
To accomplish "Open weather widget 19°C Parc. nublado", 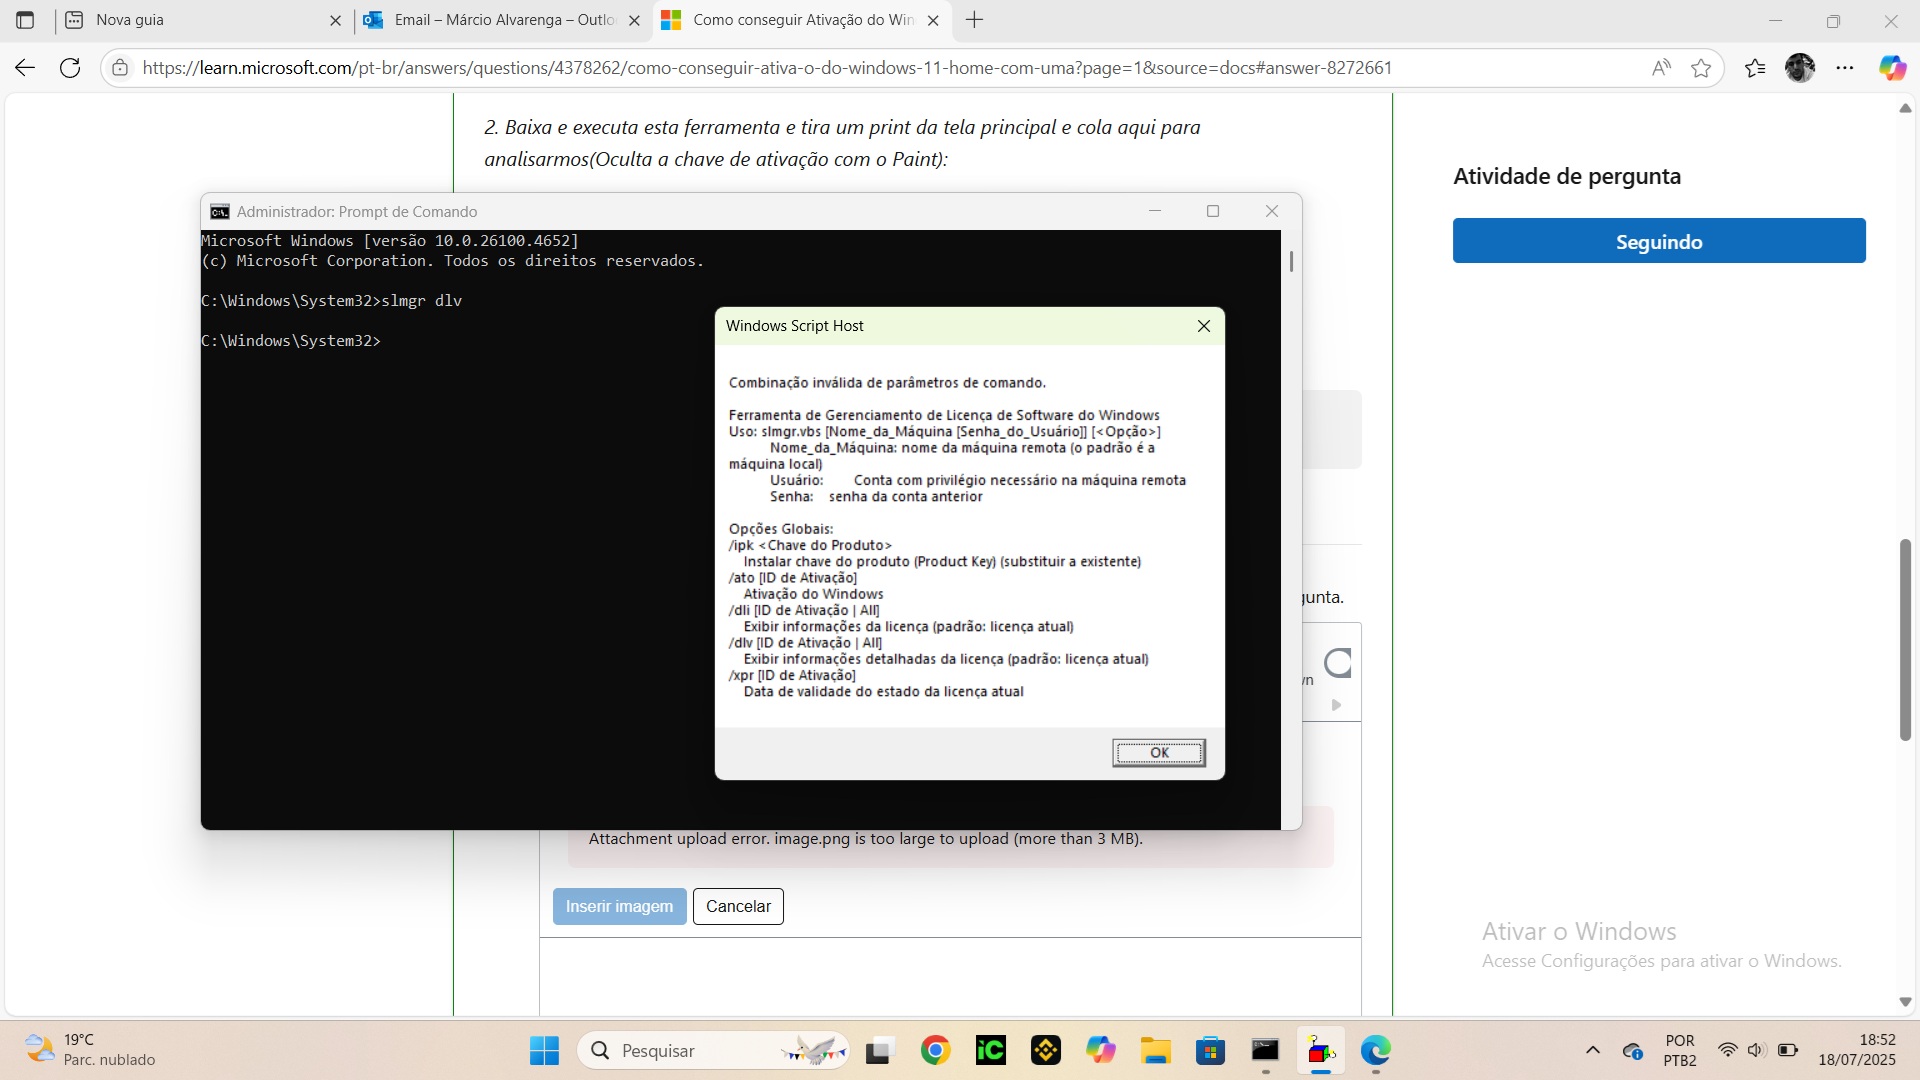I will [x=90, y=1050].
